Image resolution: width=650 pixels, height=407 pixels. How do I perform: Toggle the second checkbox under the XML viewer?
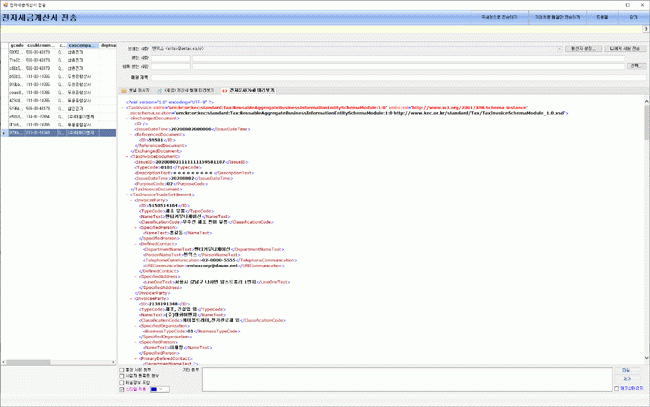point(122,376)
